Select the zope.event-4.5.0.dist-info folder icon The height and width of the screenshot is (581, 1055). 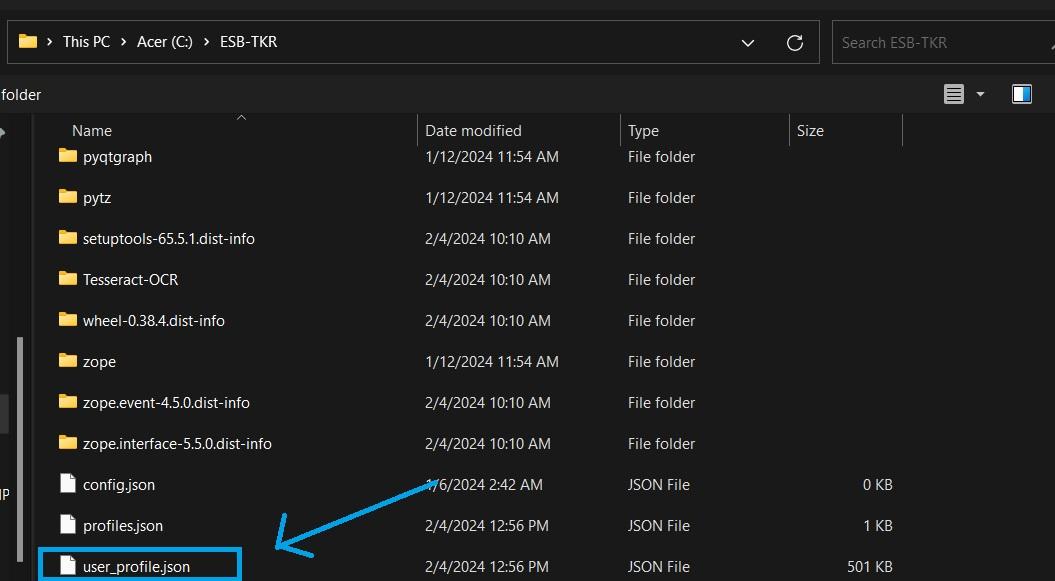tap(68, 402)
